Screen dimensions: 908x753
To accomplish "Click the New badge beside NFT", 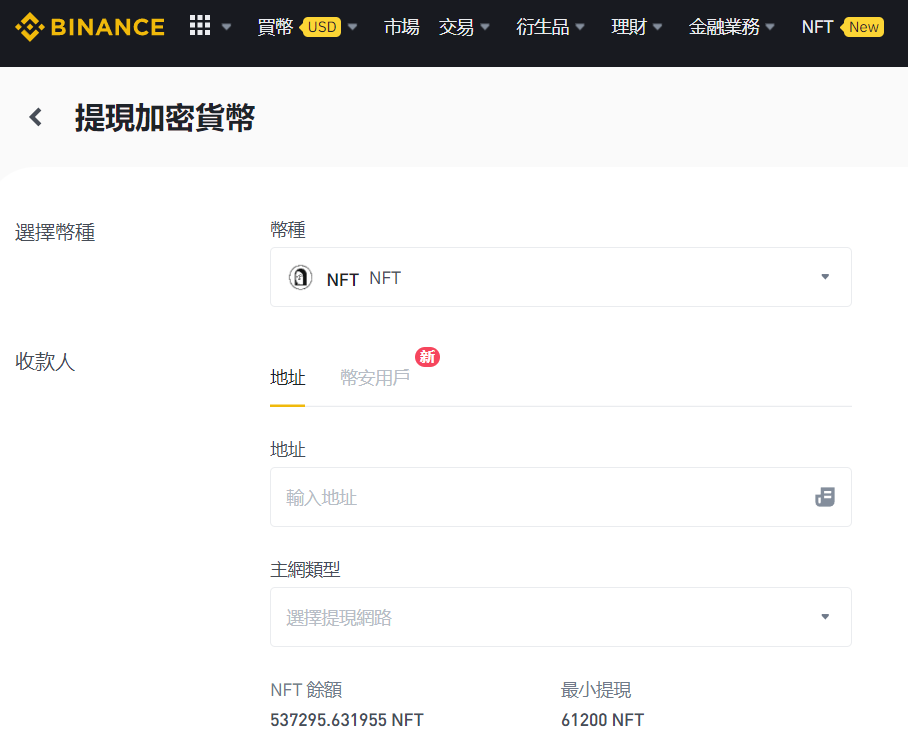I will [862, 27].
